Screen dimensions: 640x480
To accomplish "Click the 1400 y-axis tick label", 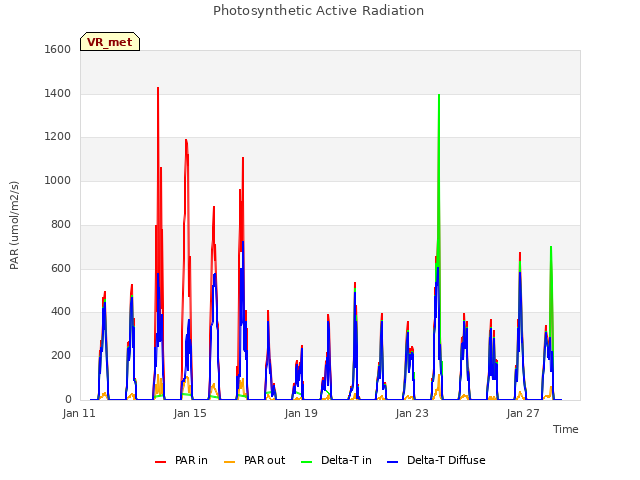I will 58,93.
